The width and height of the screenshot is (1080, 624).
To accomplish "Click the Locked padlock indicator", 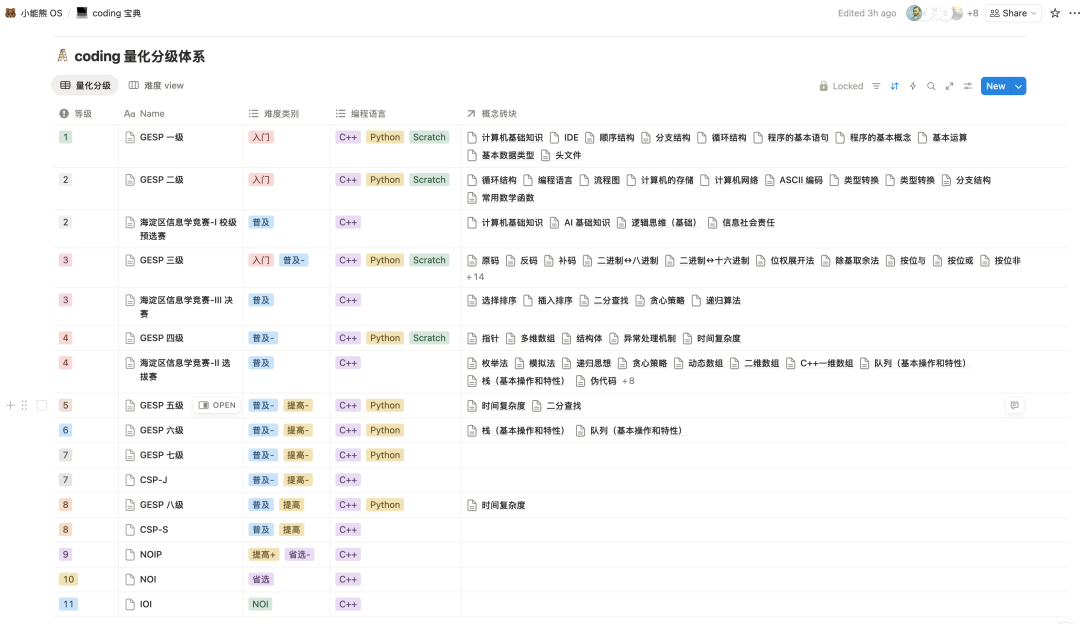I will [x=841, y=86].
